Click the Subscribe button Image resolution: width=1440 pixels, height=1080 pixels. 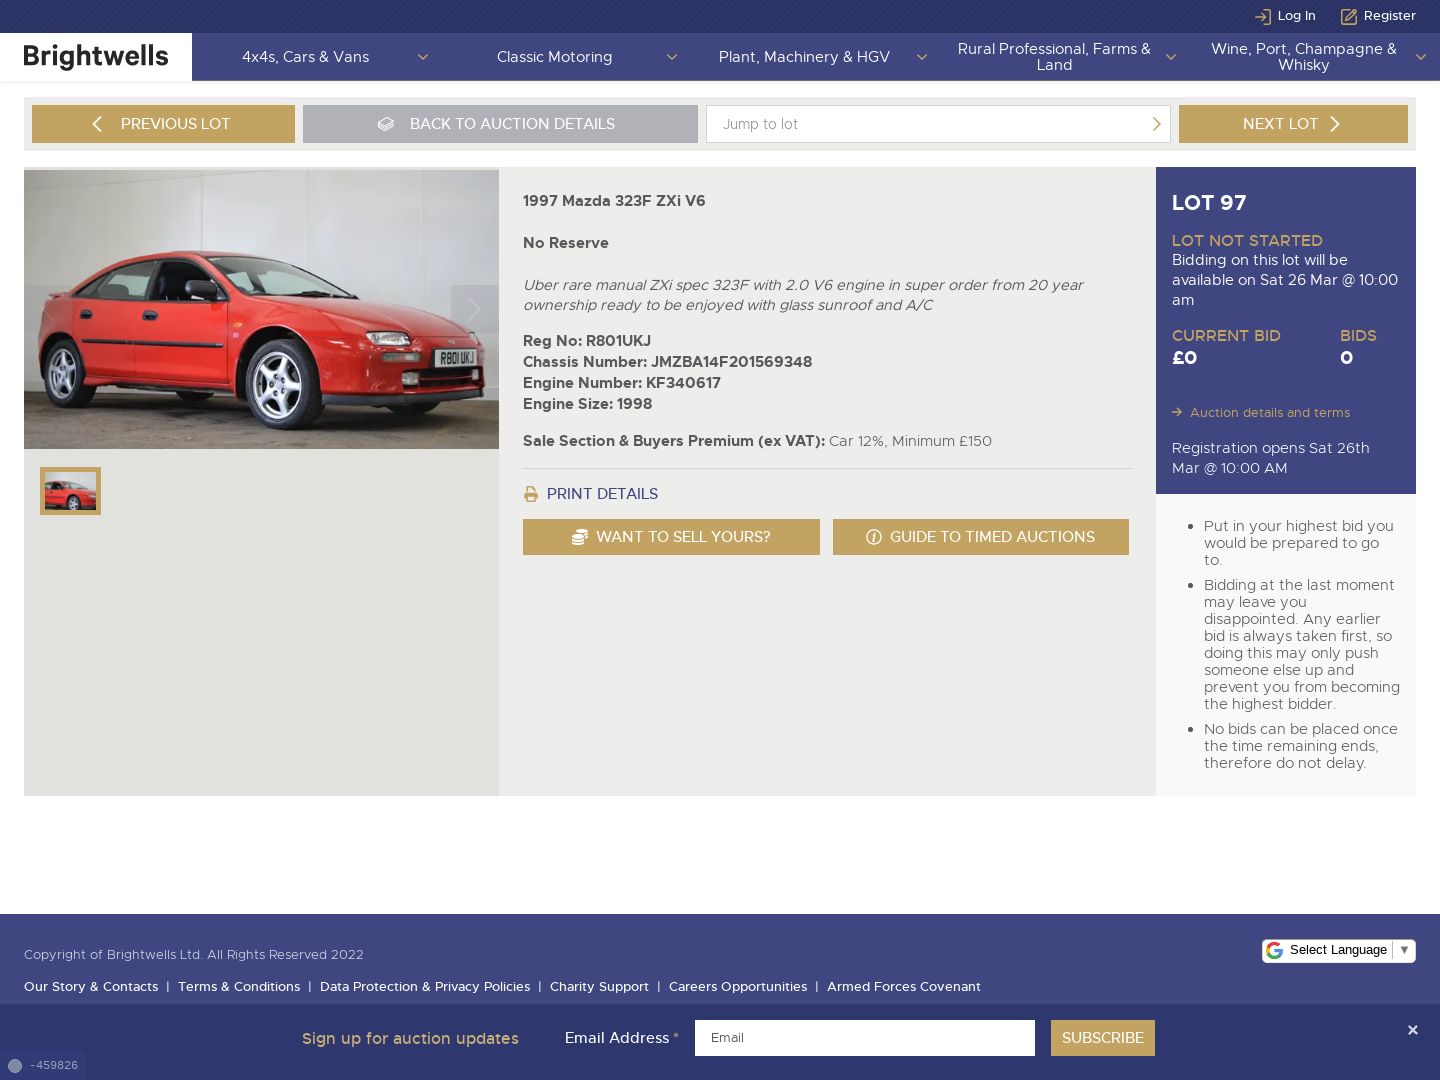[1103, 1038]
